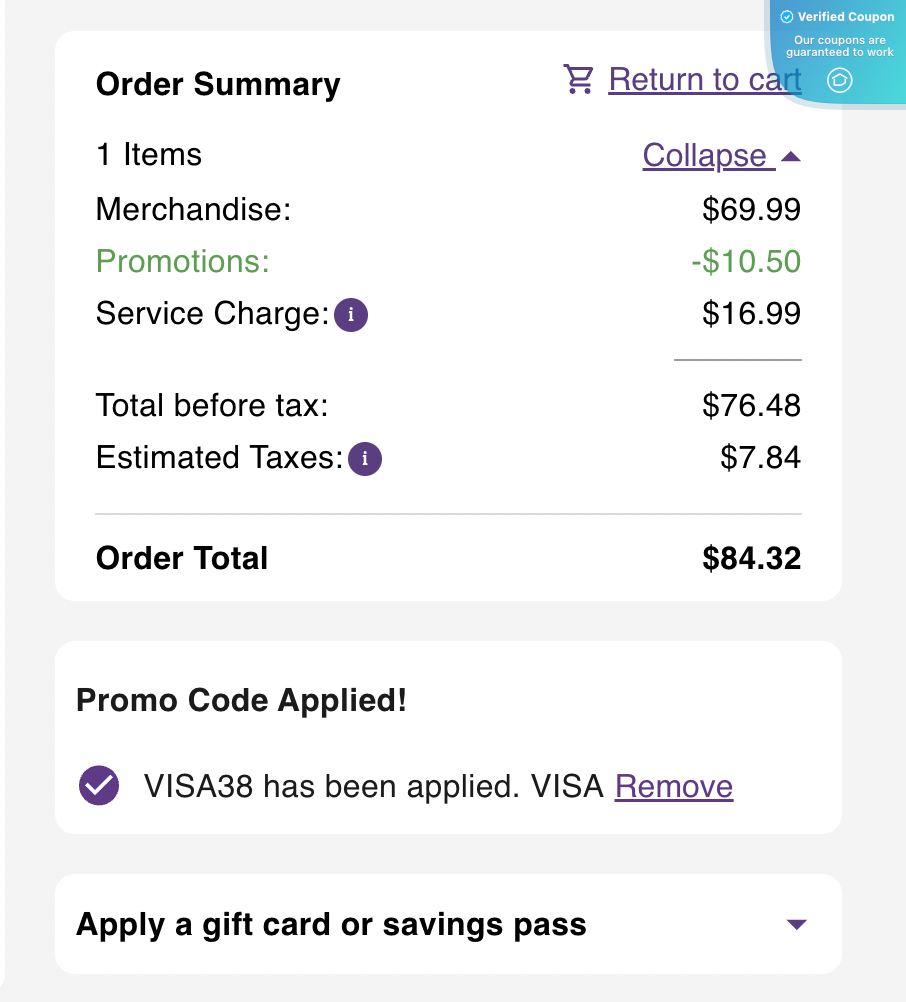The image size is (906, 1002).
Task: Select the 1 Items label
Action: [x=148, y=155]
